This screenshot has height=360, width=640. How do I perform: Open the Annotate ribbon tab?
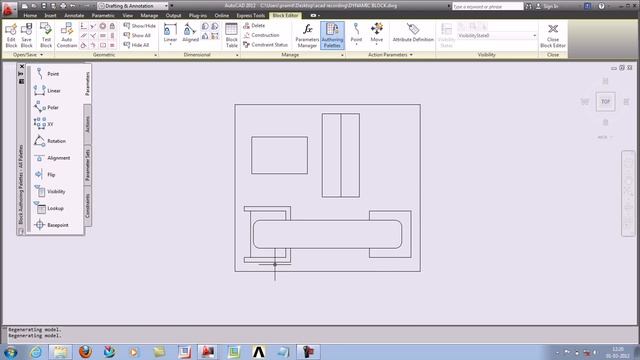(74, 16)
